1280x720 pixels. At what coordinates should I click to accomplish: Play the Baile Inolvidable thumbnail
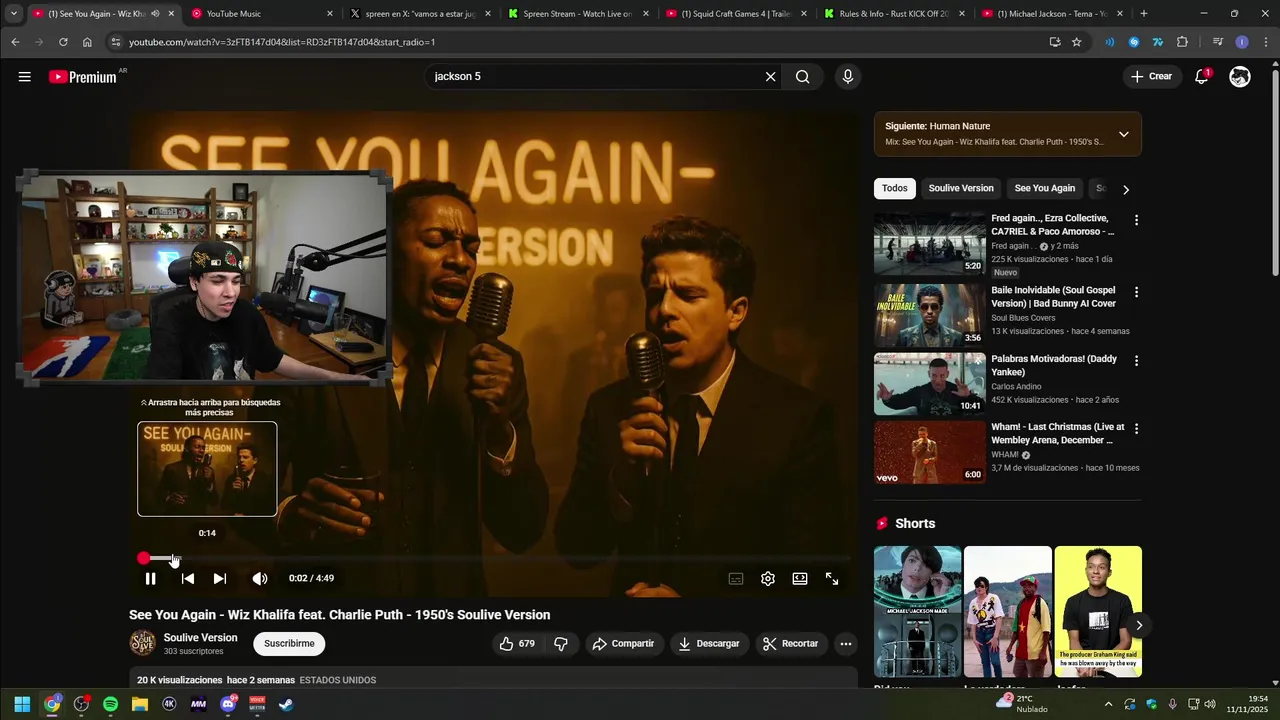930,315
